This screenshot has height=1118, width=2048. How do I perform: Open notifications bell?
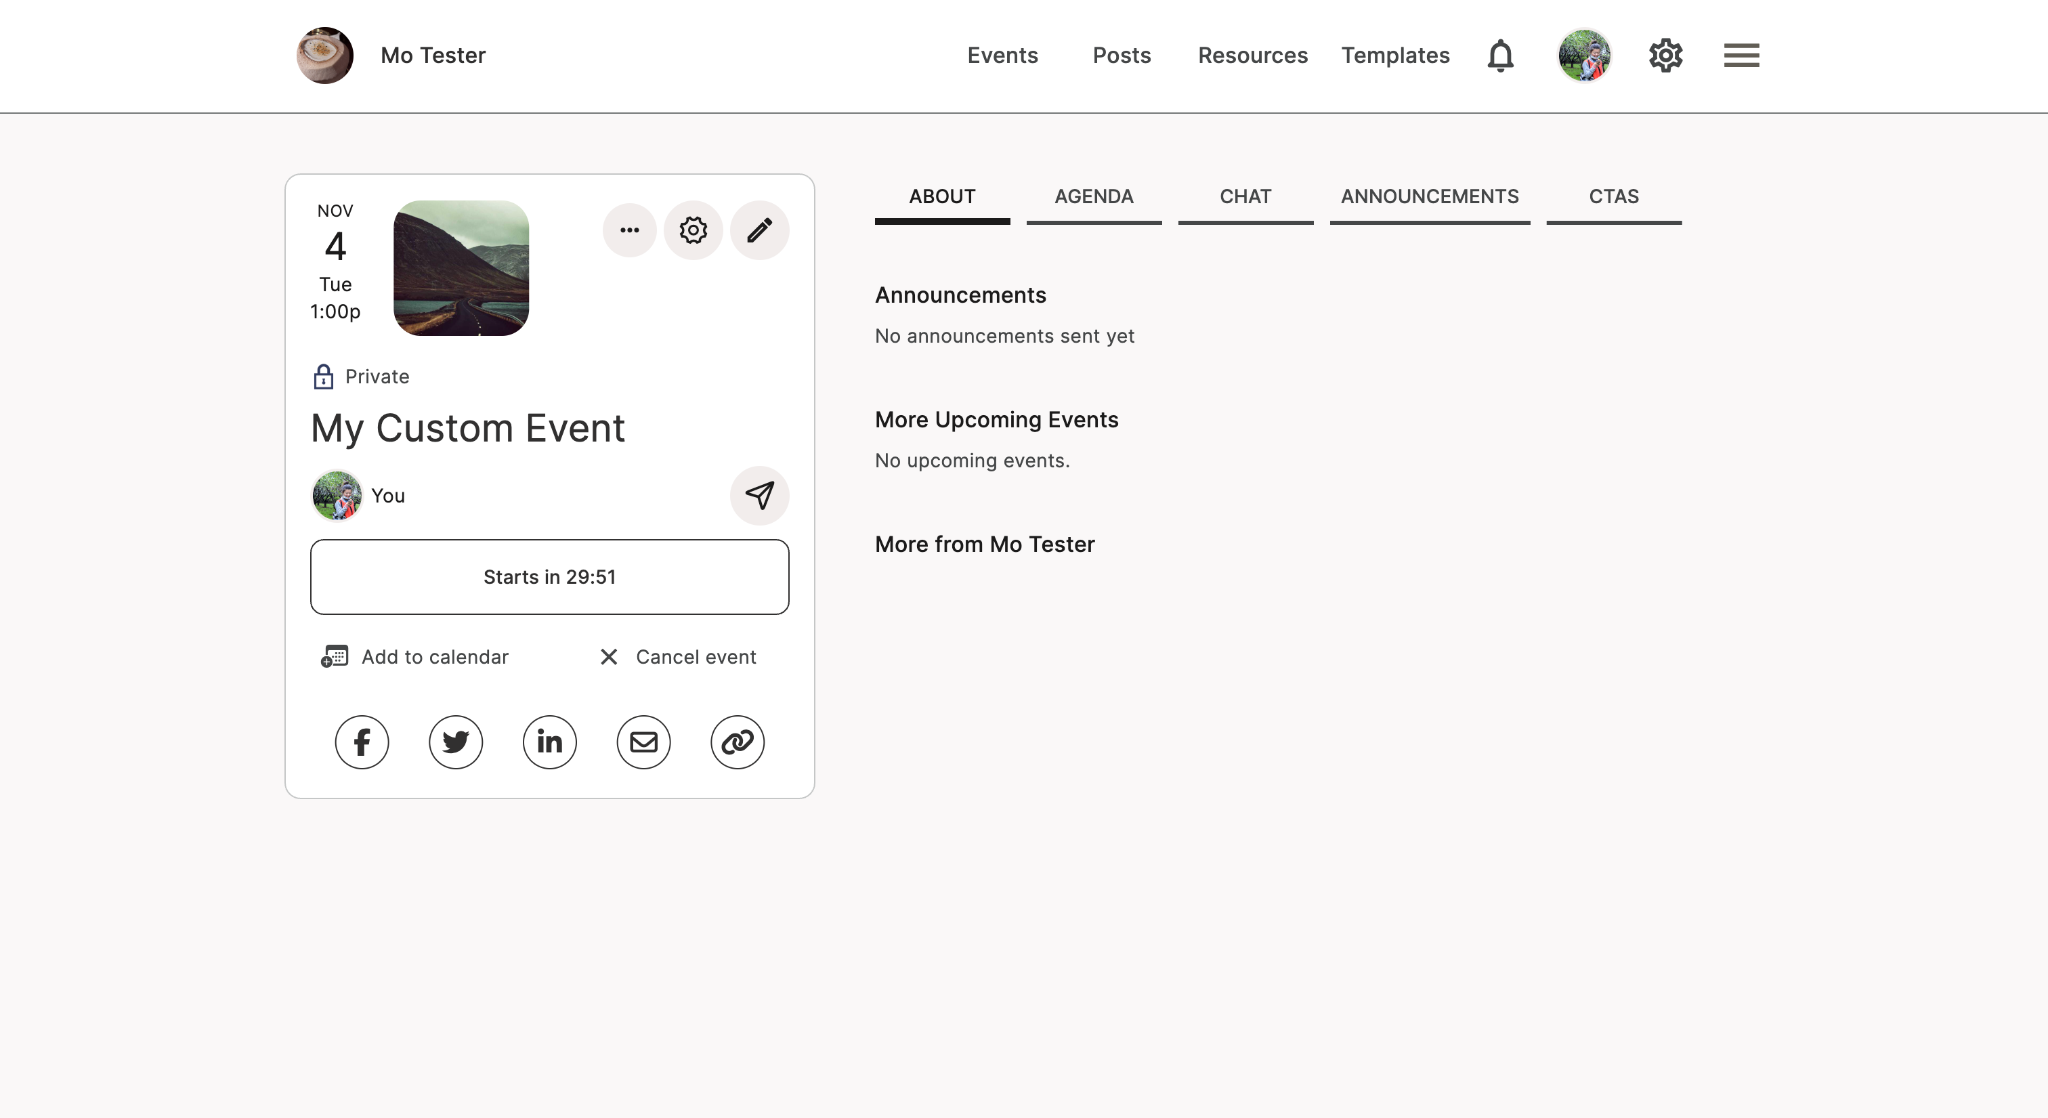1500,56
